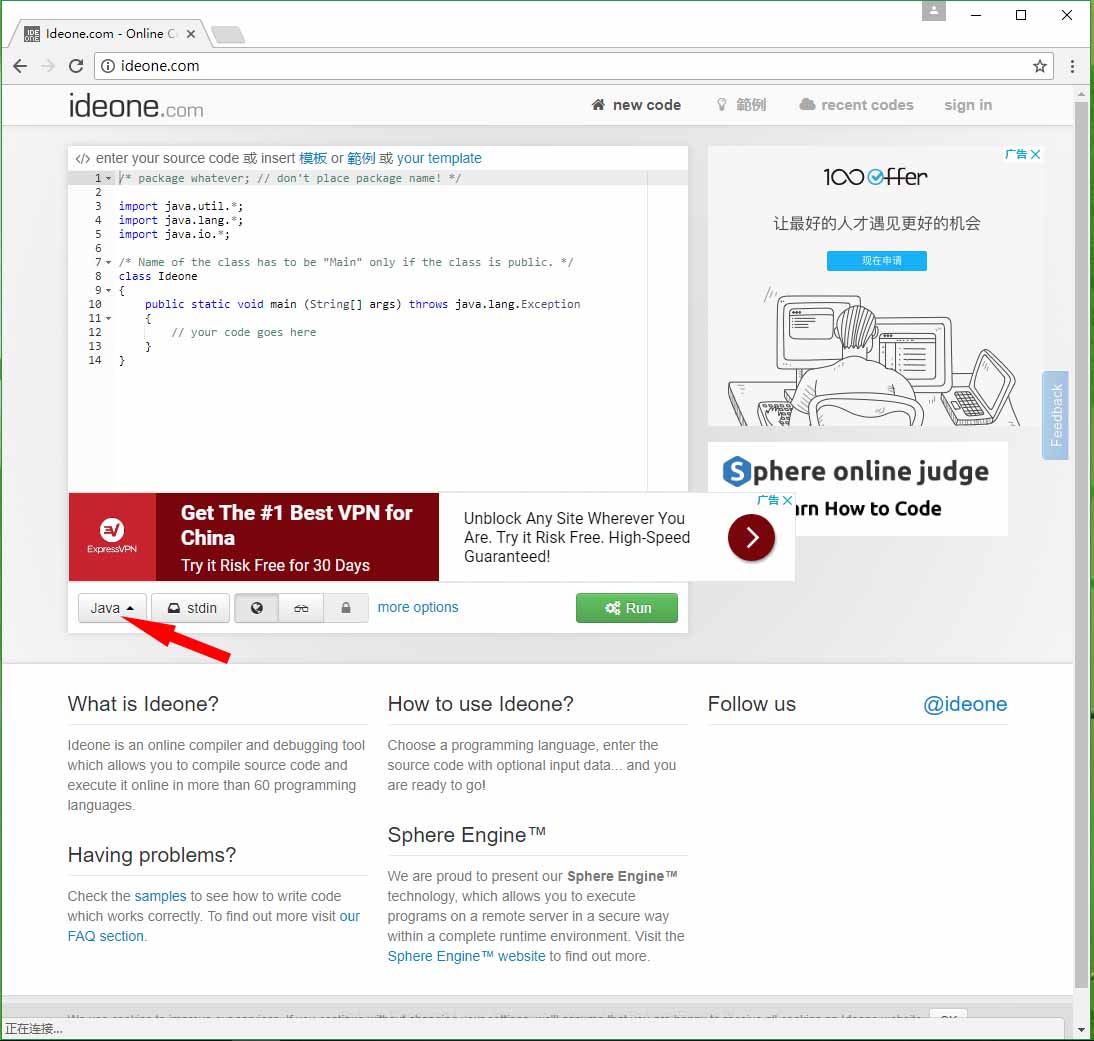Bookmark this page with the star icon

[1040, 66]
